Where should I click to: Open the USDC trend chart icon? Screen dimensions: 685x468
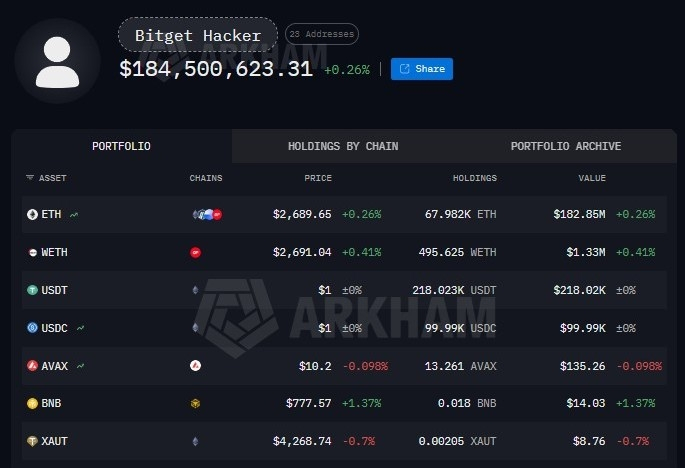tap(80, 328)
